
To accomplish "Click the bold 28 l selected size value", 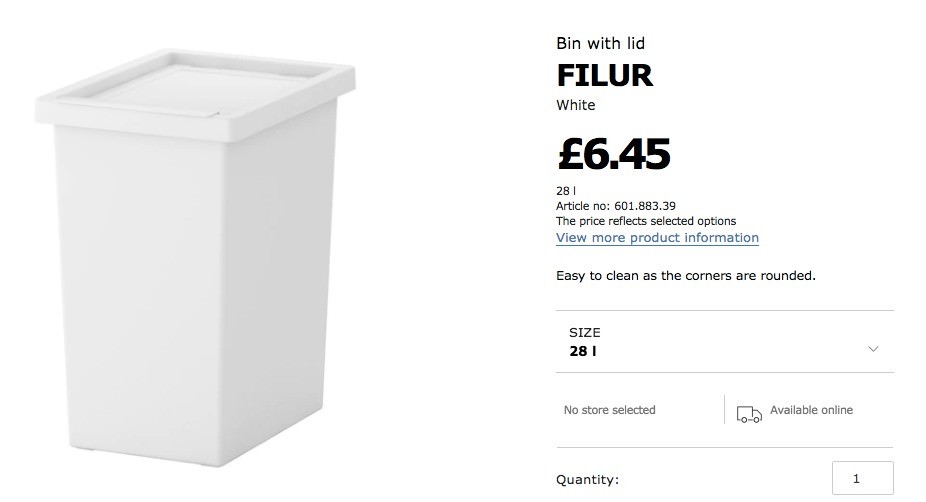I will pyautogui.click(x=583, y=352).
